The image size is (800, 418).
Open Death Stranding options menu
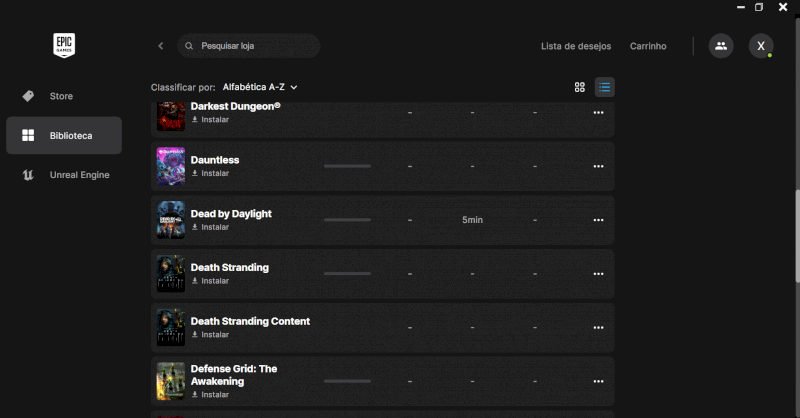point(598,274)
